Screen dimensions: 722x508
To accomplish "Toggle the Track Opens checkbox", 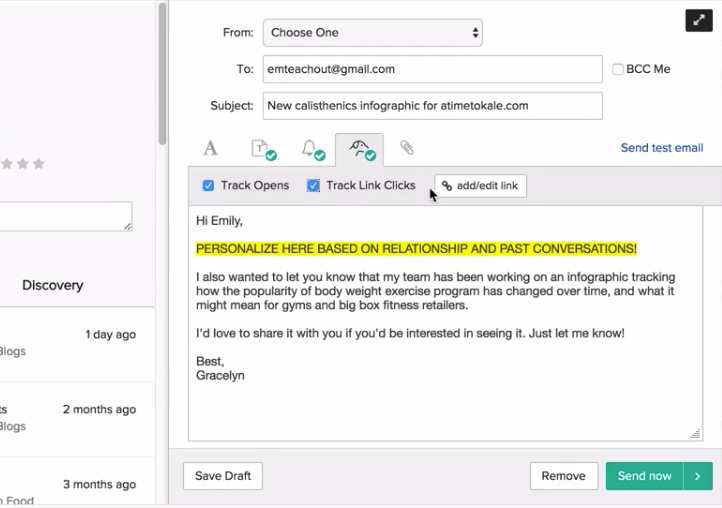I will pos(208,185).
